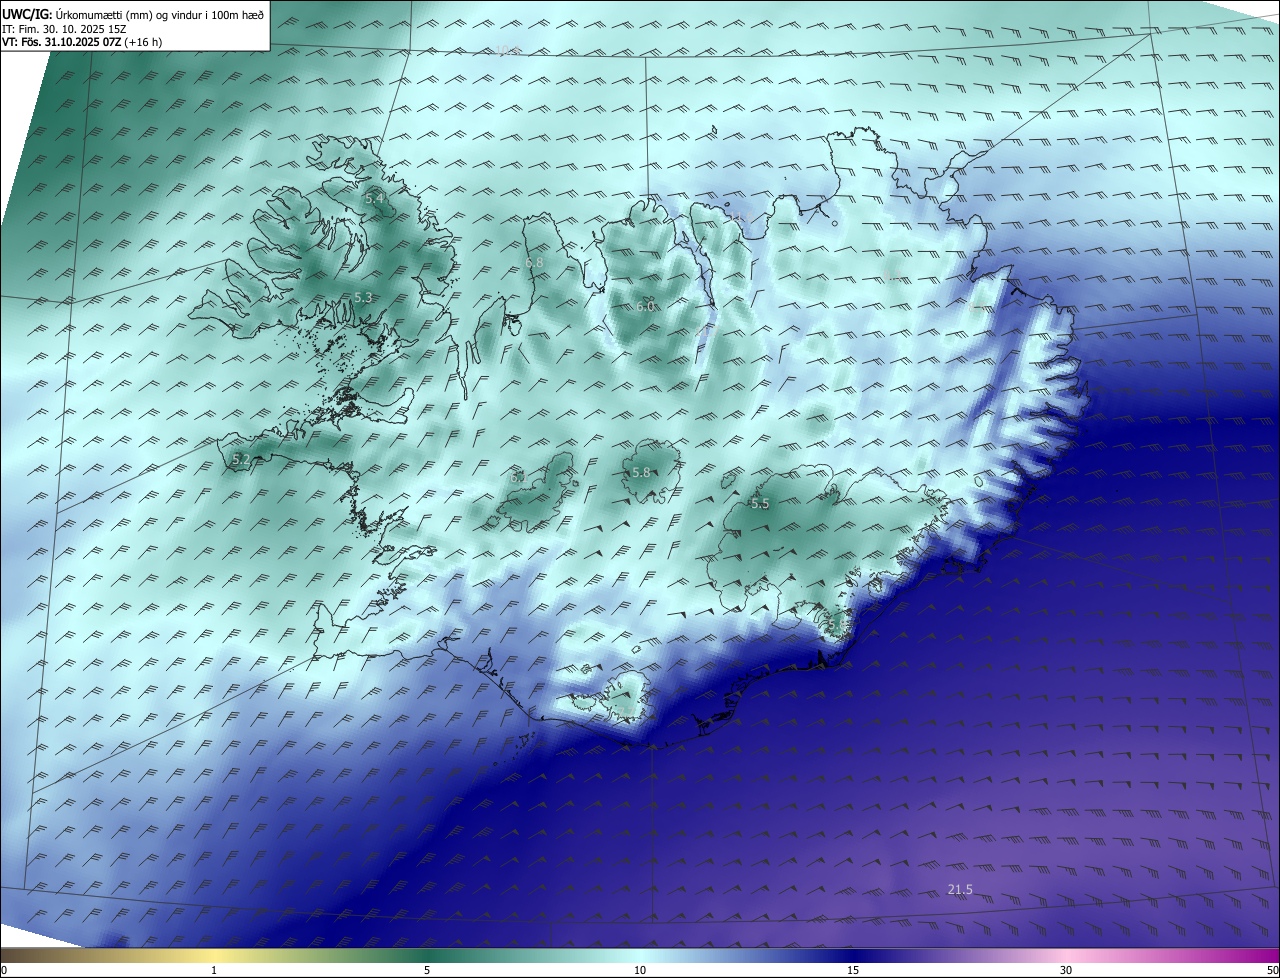Click the 5.4 value label on the map

coord(374,199)
